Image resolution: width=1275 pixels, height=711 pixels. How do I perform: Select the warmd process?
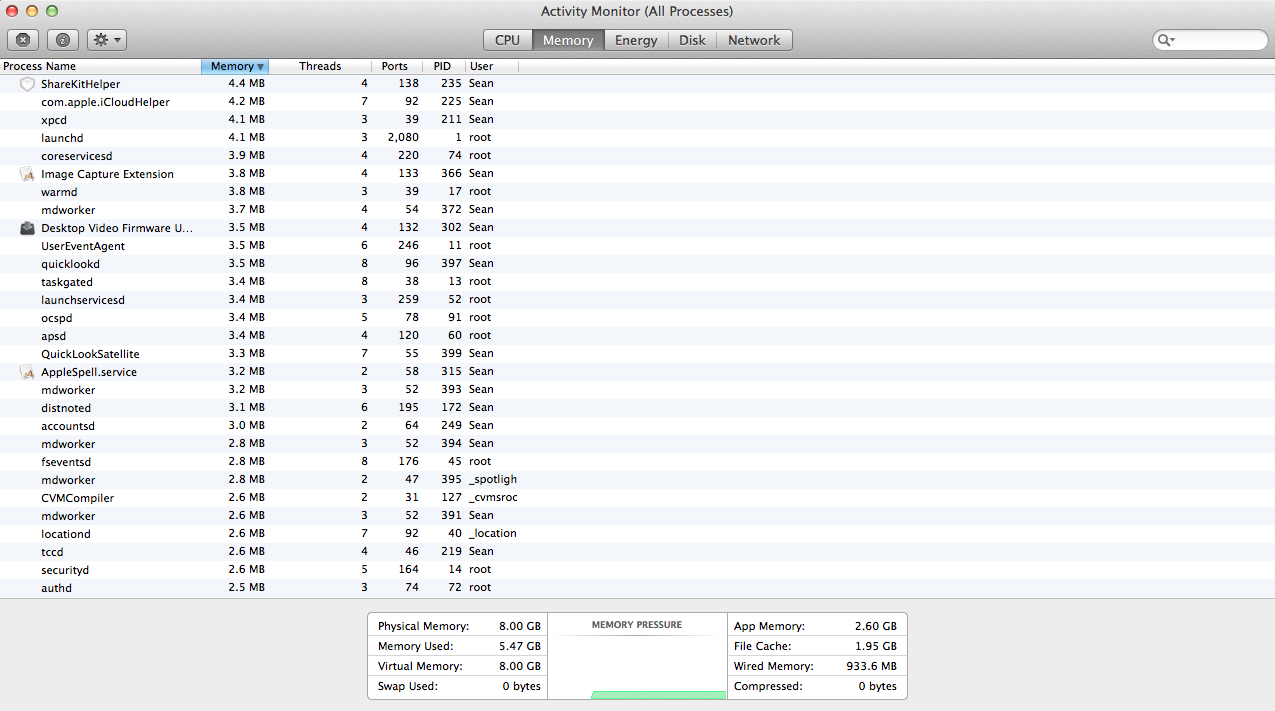pos(637,192)
